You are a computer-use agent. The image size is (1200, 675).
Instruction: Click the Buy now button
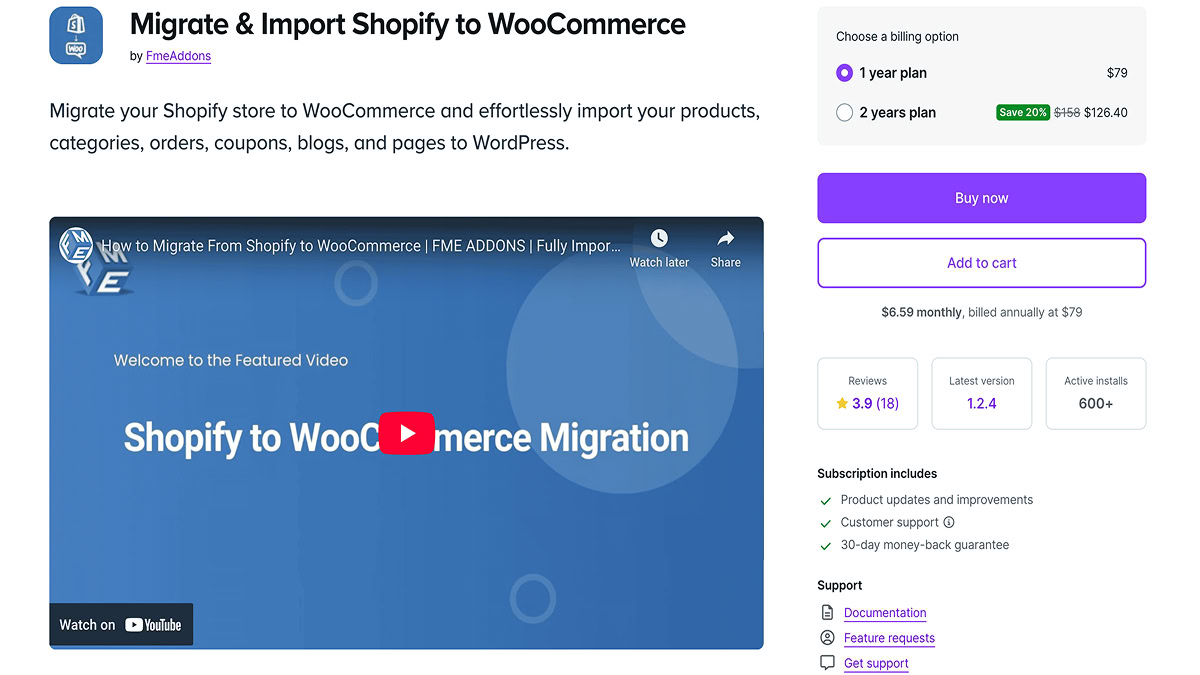982,198
